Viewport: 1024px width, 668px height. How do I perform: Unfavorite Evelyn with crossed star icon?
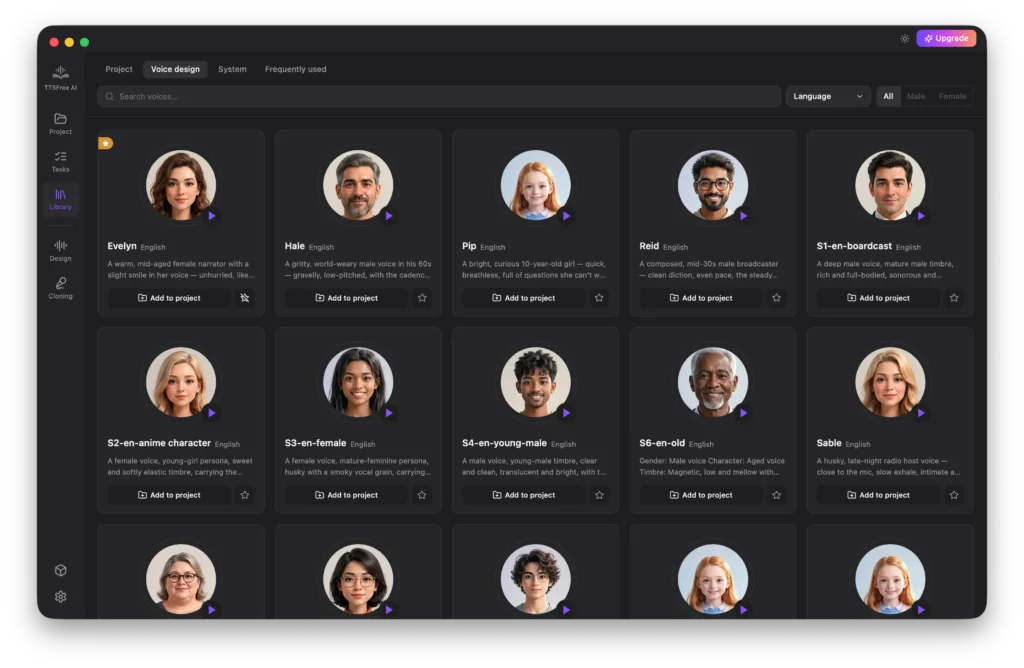pos(245,298)
